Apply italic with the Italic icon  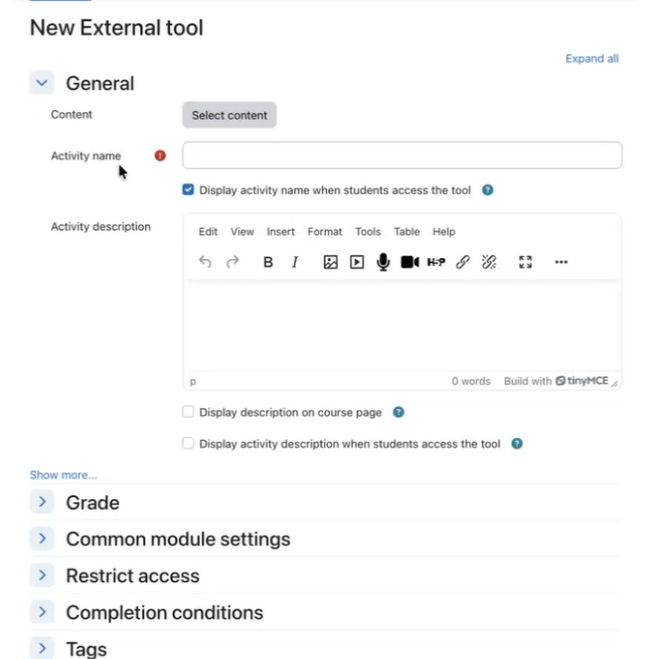(x=295, y=262)
